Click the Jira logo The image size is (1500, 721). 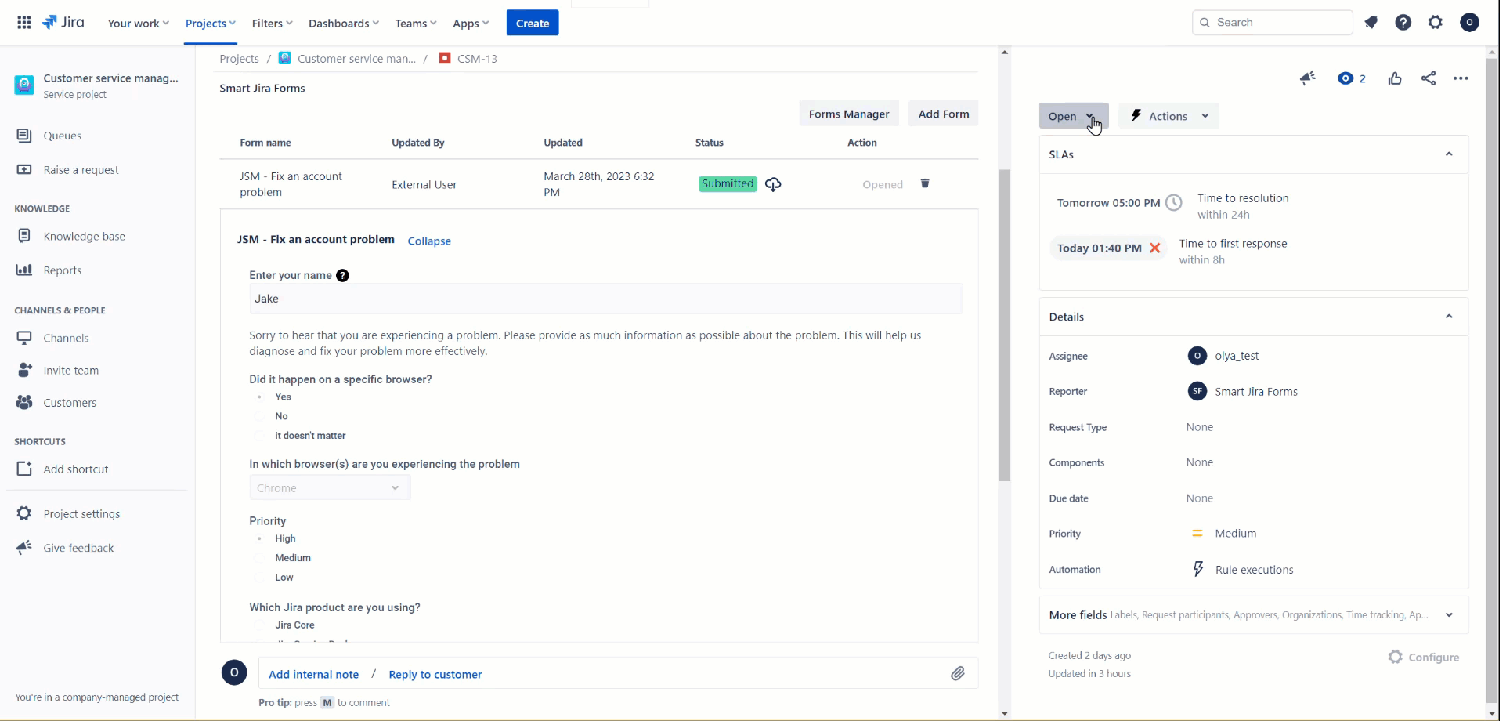pos(64,22)
